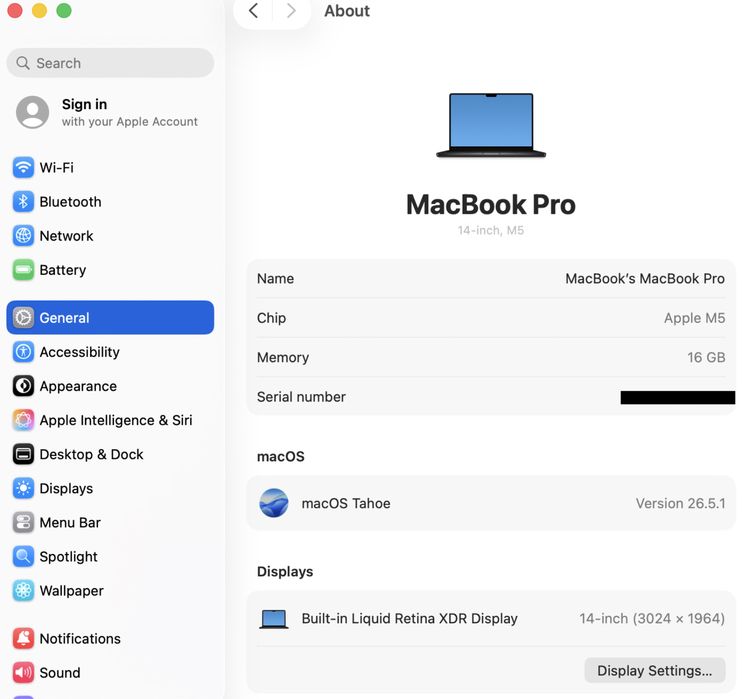The height and width of the screenshot is (699, 743).
Task: Click the computer name MacBook's MacBook Pro
Action: pyautogui.click(x=645, y=278)
